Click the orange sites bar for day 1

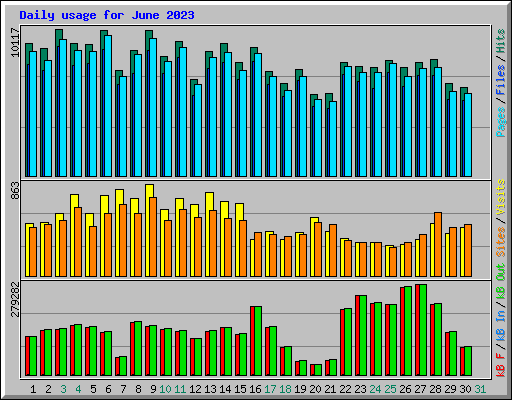[x=33, y=252]
